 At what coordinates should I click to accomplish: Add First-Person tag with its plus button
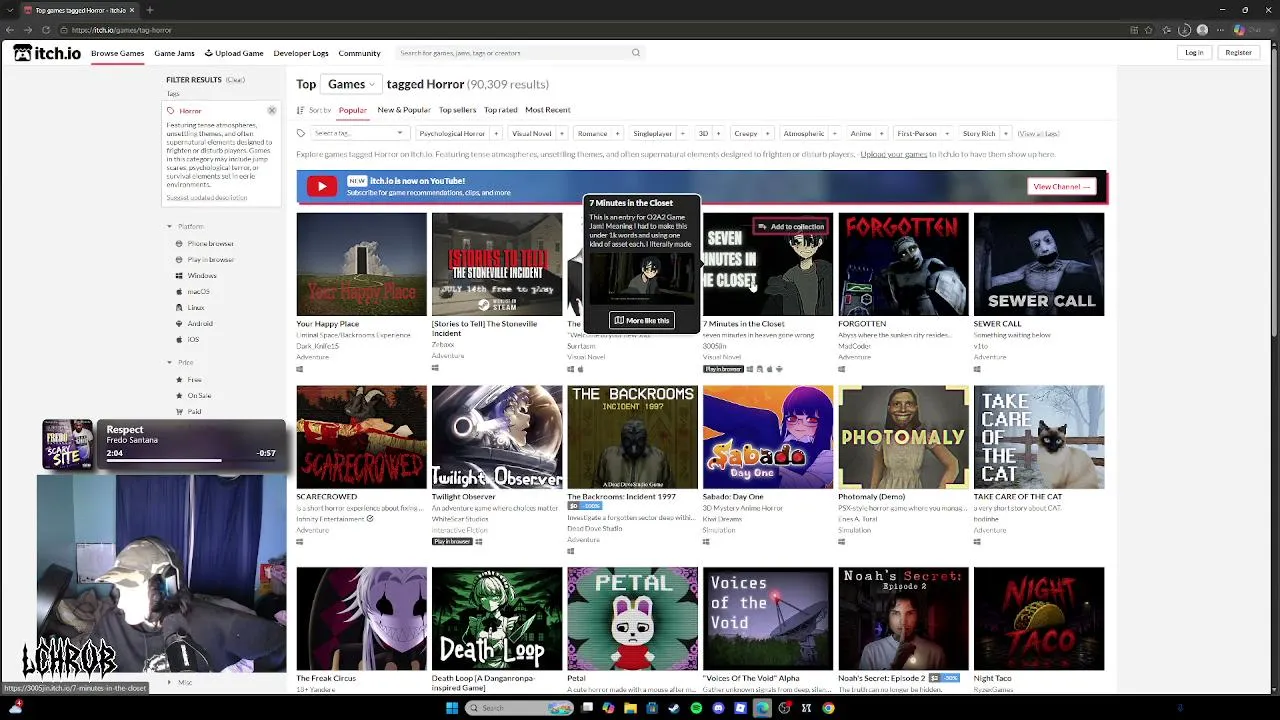(x=948, y=133)
